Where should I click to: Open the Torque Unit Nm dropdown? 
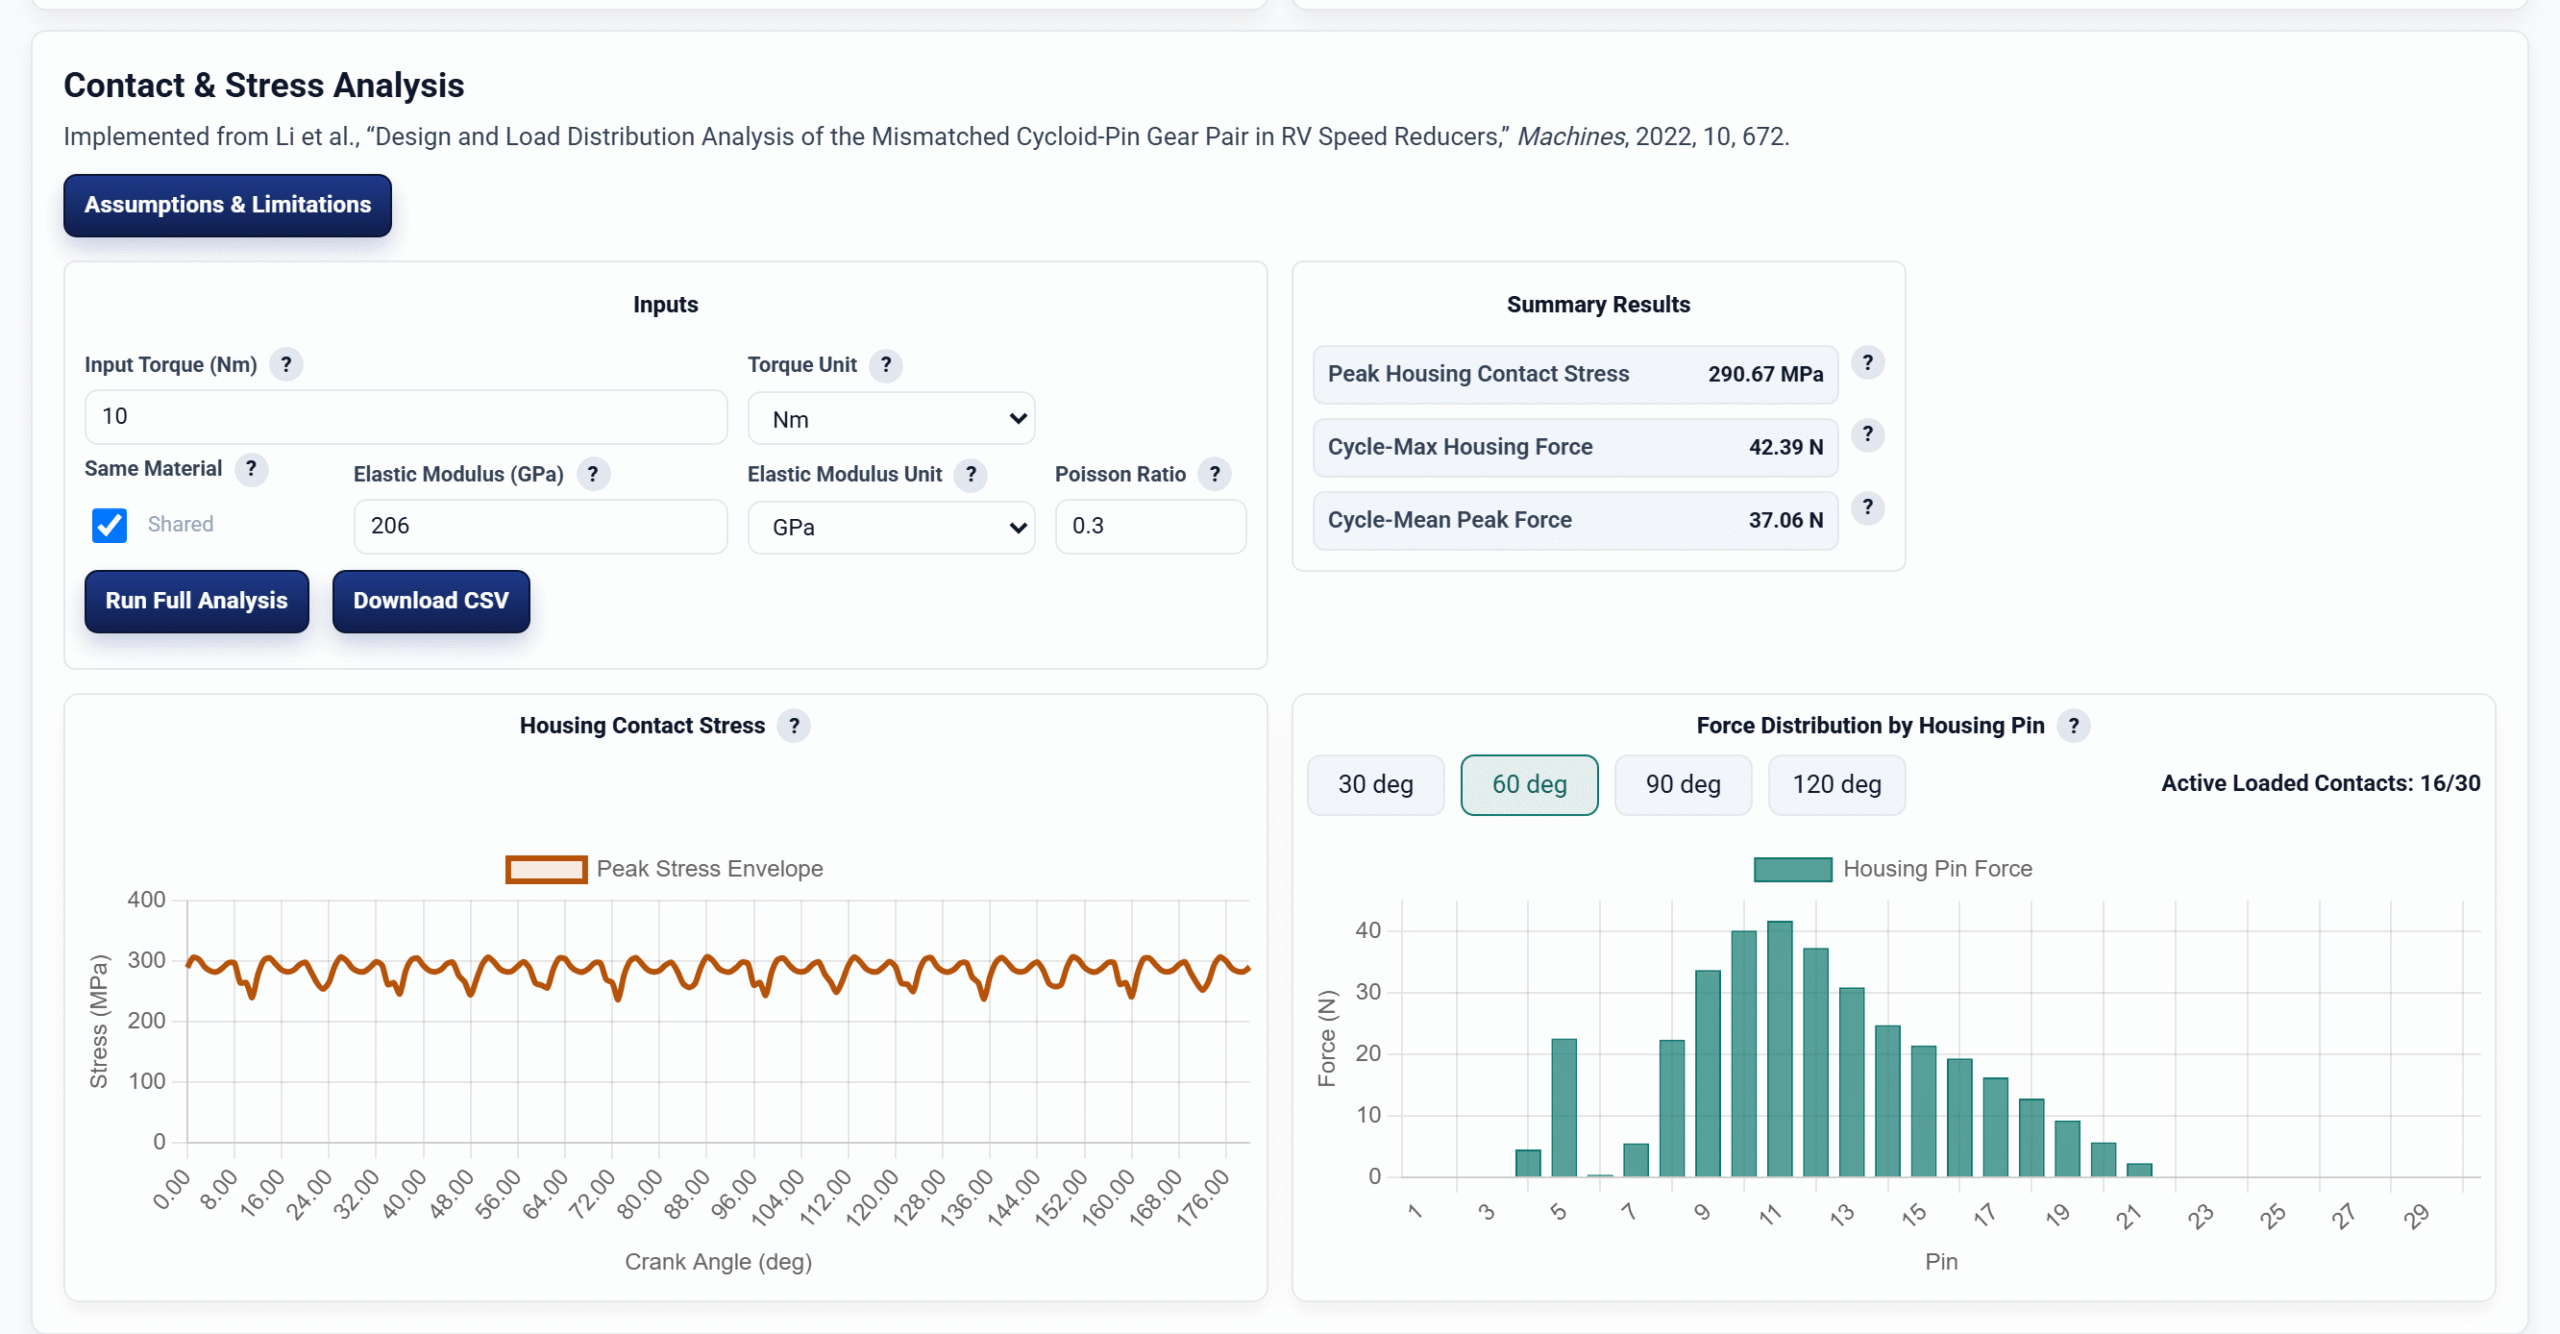coord(891,419)
